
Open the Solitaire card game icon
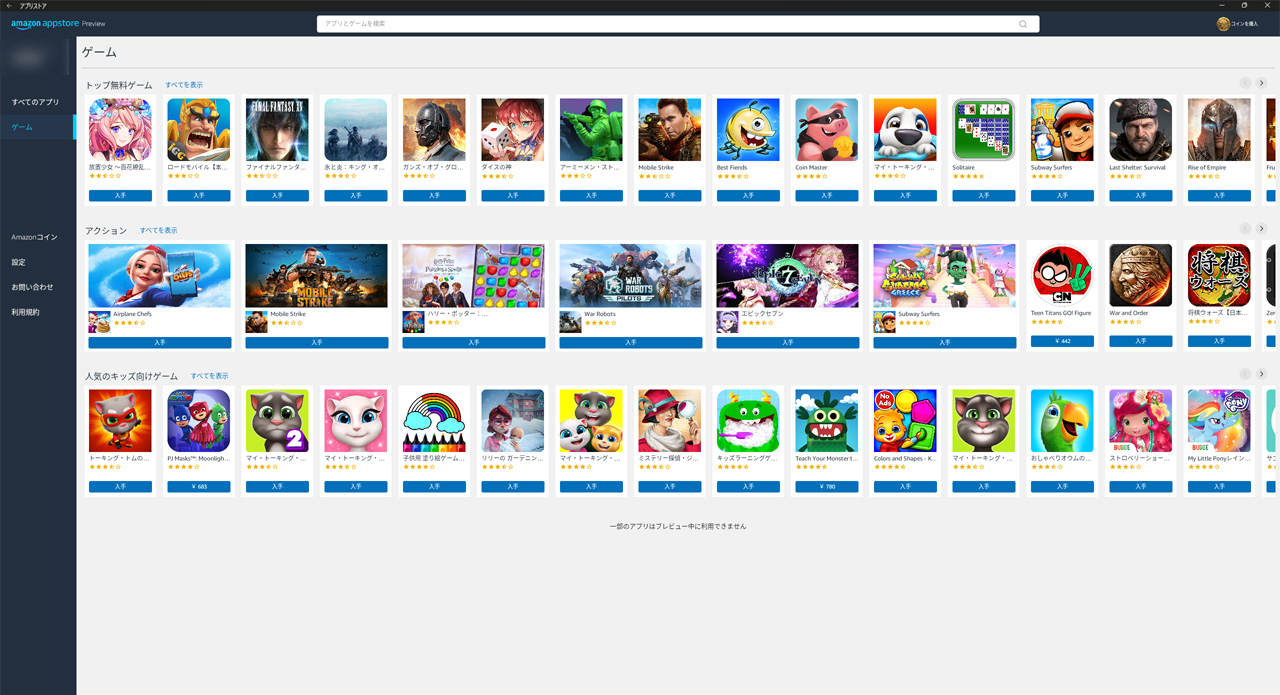coord(984,130)
